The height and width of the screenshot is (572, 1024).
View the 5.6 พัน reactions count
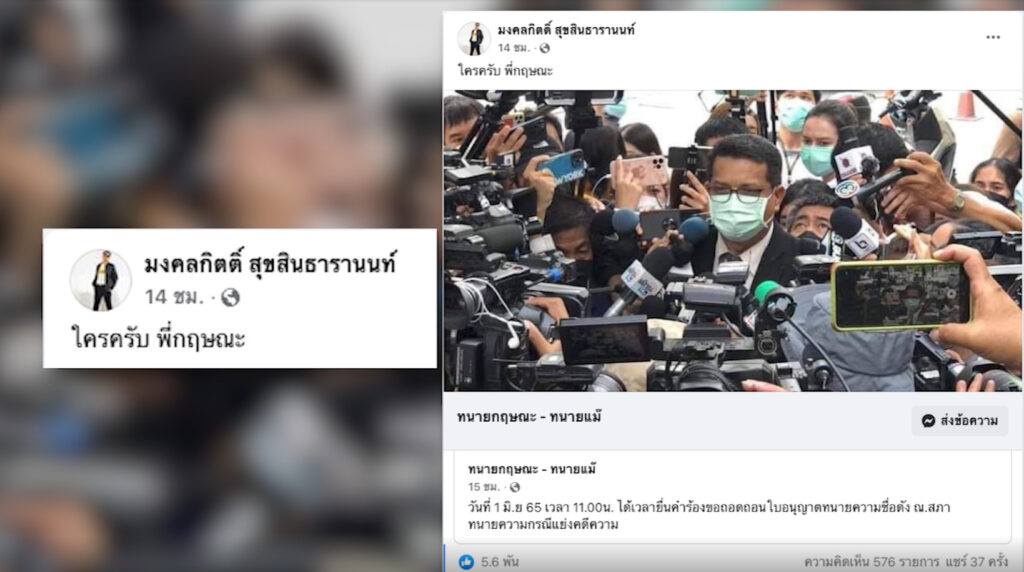pos(500,562)
